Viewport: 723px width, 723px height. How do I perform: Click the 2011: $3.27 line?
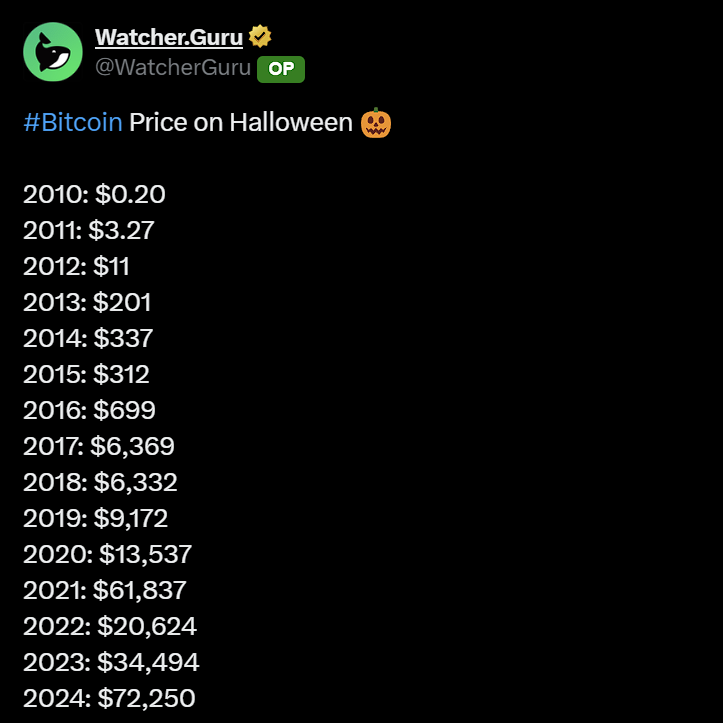[x=89, y=231]
